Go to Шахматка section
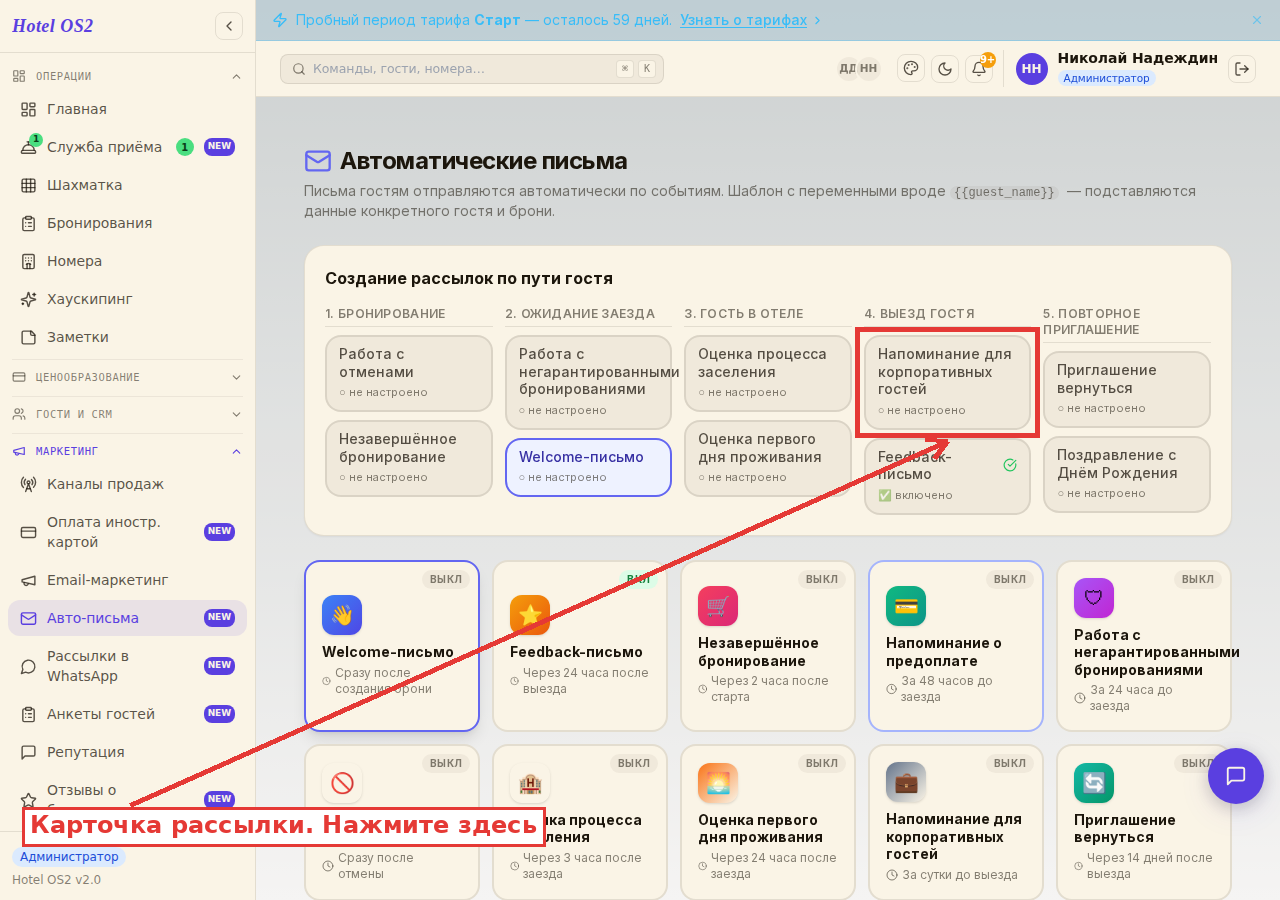The width and height of the screenshot is (1280, 900). tap(127, 185)
